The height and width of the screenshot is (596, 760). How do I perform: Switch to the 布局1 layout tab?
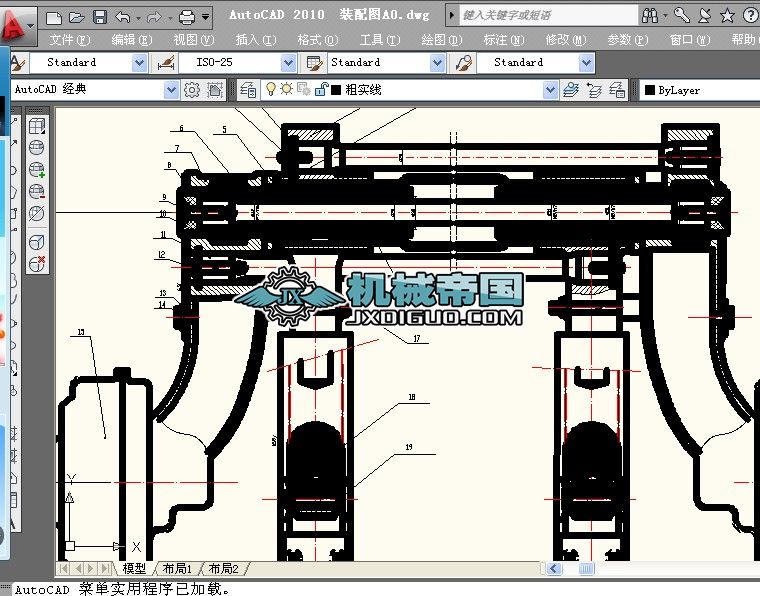[178, 568]
